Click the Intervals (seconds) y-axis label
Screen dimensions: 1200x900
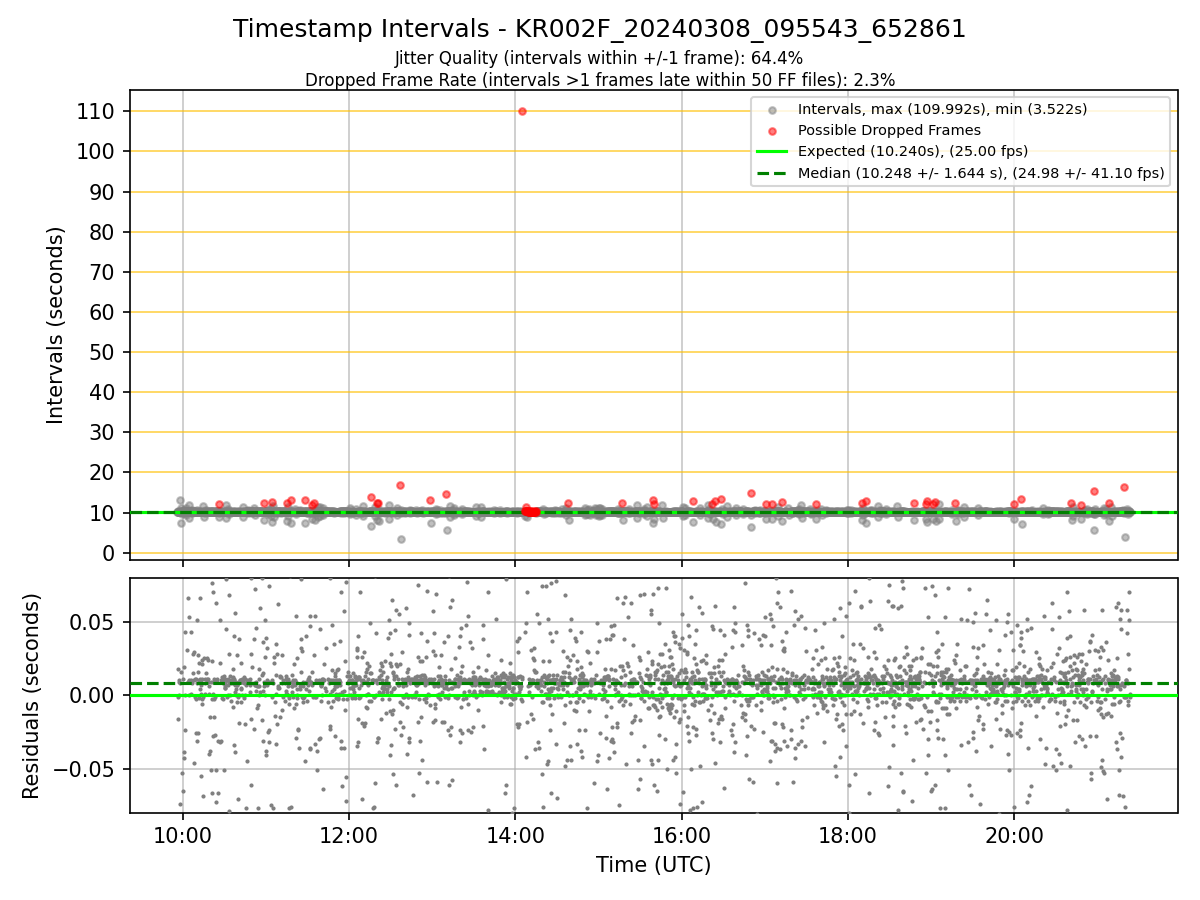(x=56, y=325)
